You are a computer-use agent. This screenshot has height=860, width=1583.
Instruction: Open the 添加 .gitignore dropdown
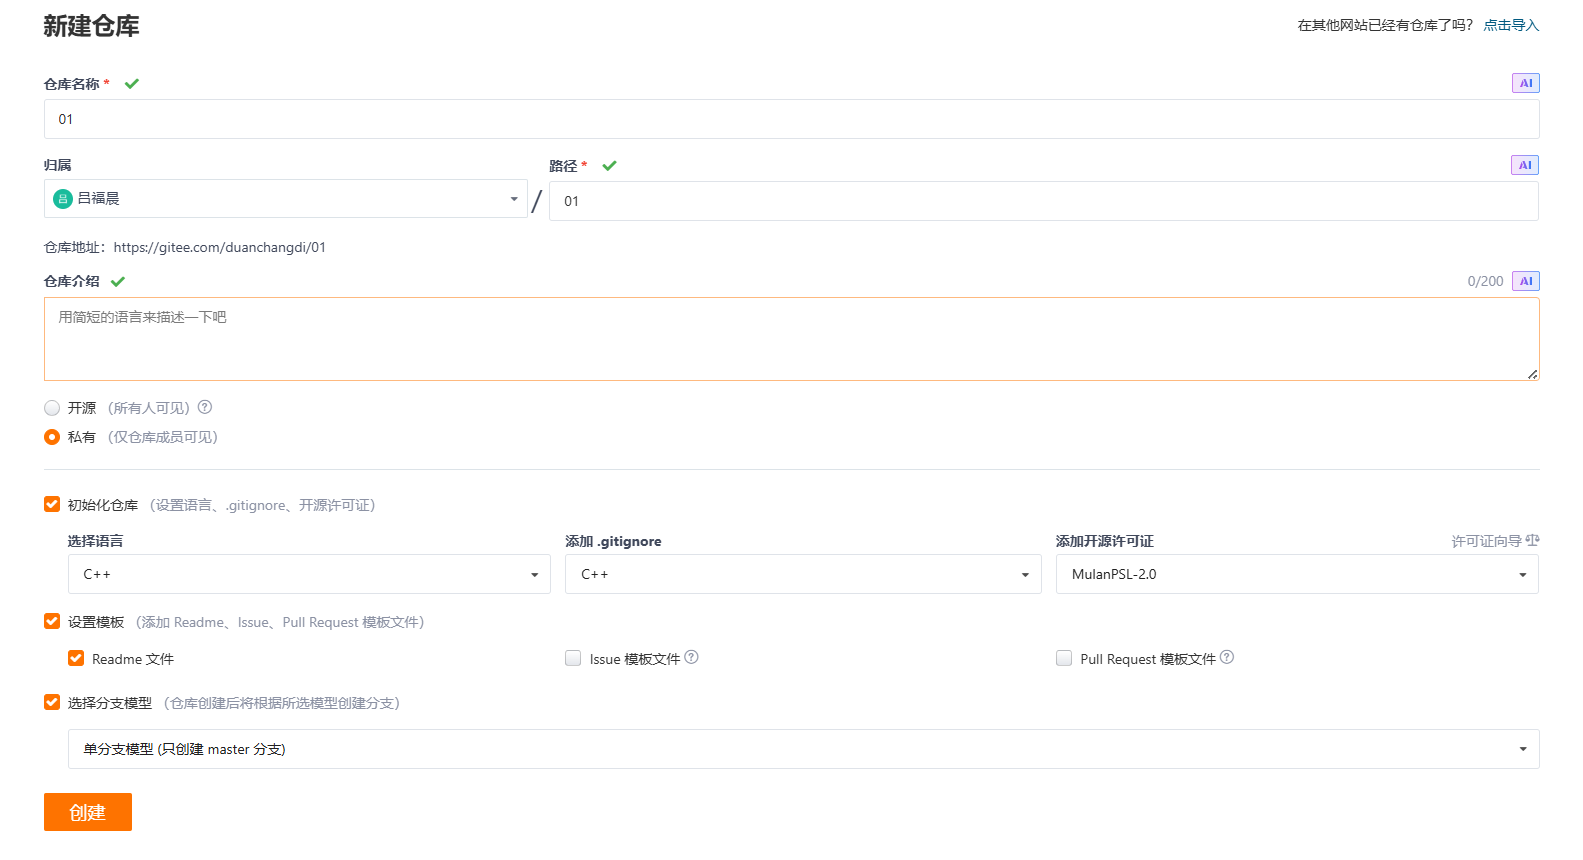(802, 574)
